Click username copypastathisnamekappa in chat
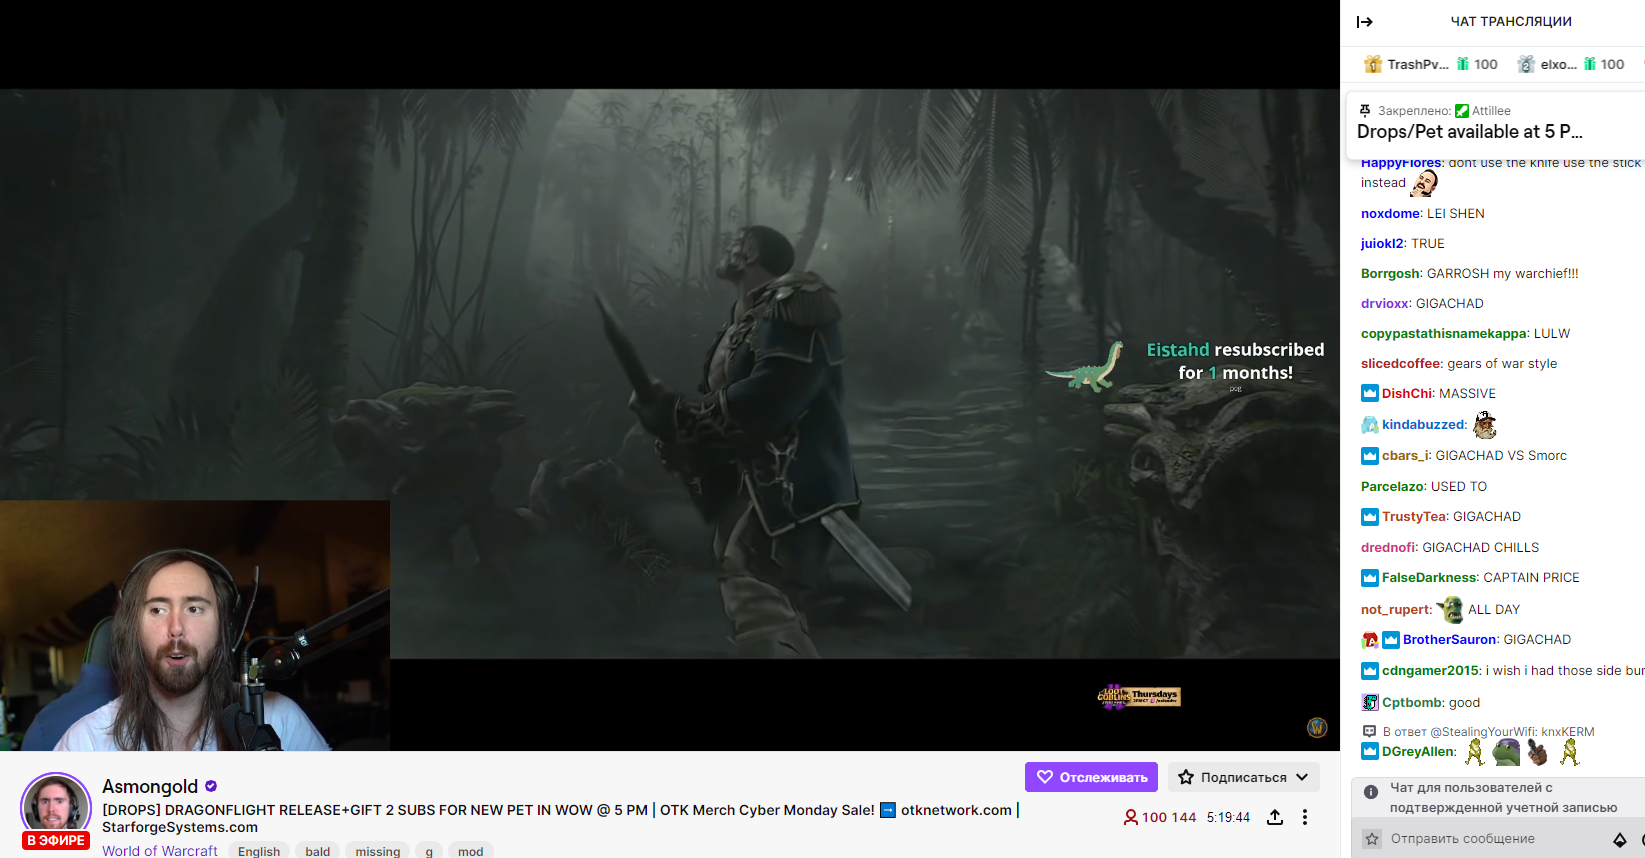Screen dimensions: 1645x858 pos(1443,333)
